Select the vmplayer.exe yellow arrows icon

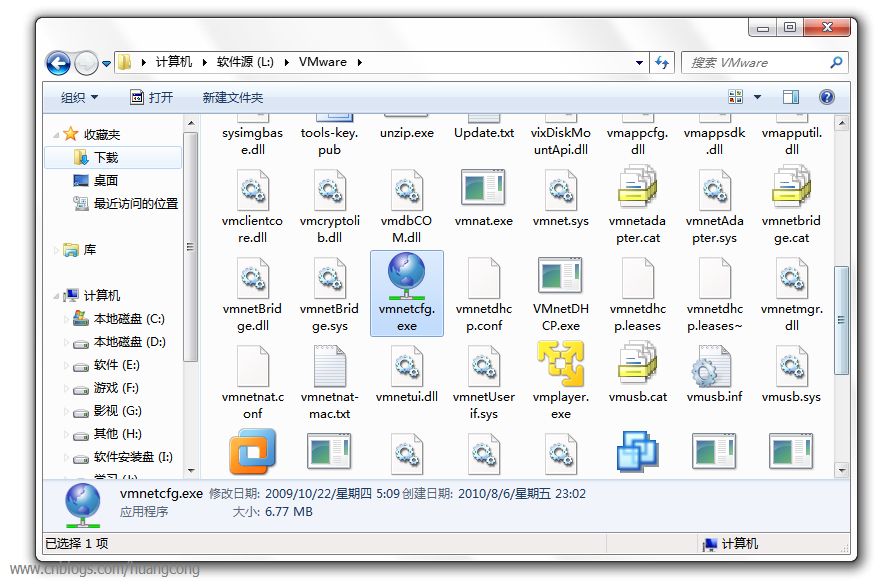[560, 363]
